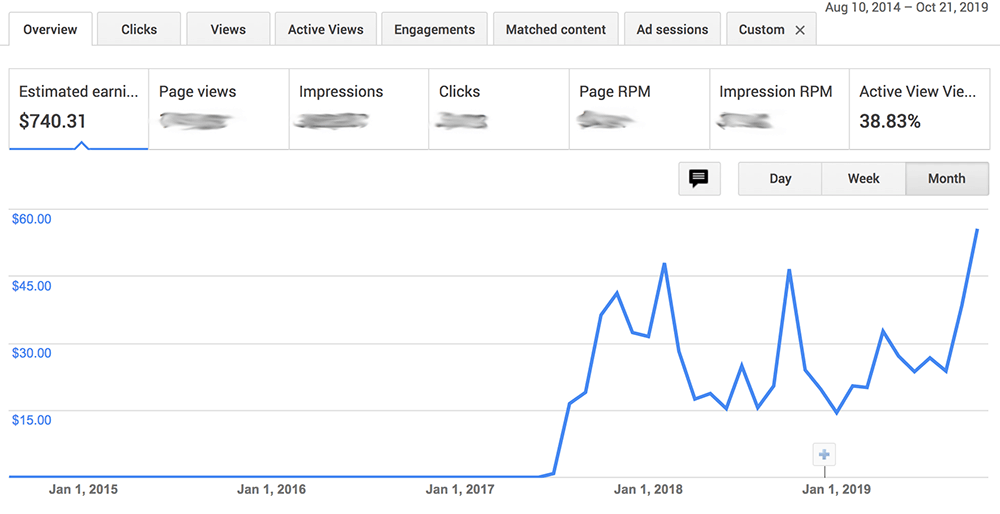The height and width of the screenshot is (514, 1000).
Task: Open the Active View Viewable metric
Action: (x=919, y=108)
